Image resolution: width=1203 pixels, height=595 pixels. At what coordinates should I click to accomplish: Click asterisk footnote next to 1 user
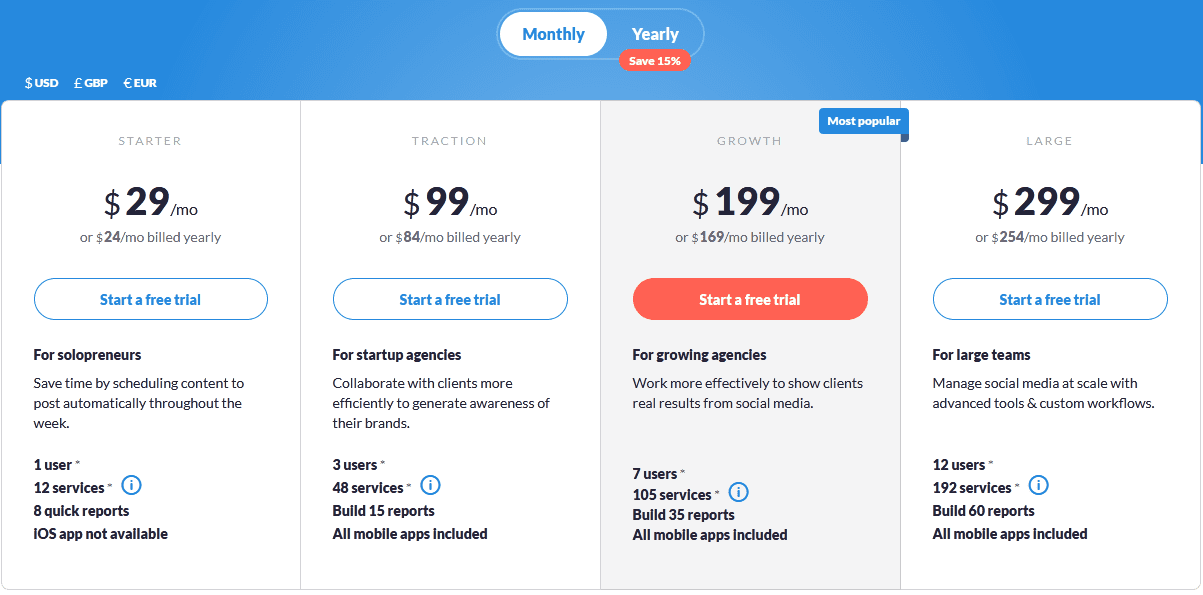click(x=78, y=461)
